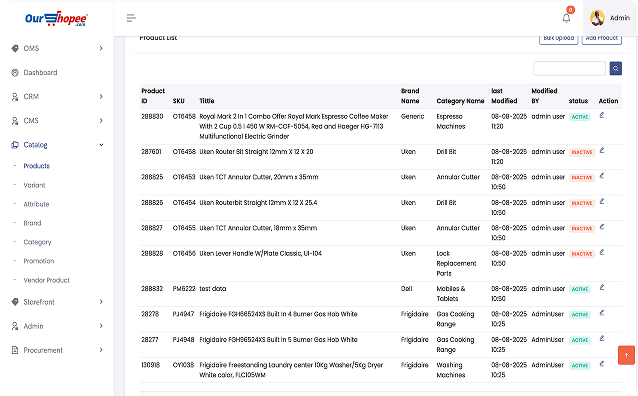Click the Procurement sidebar icon

click(15, 350)
